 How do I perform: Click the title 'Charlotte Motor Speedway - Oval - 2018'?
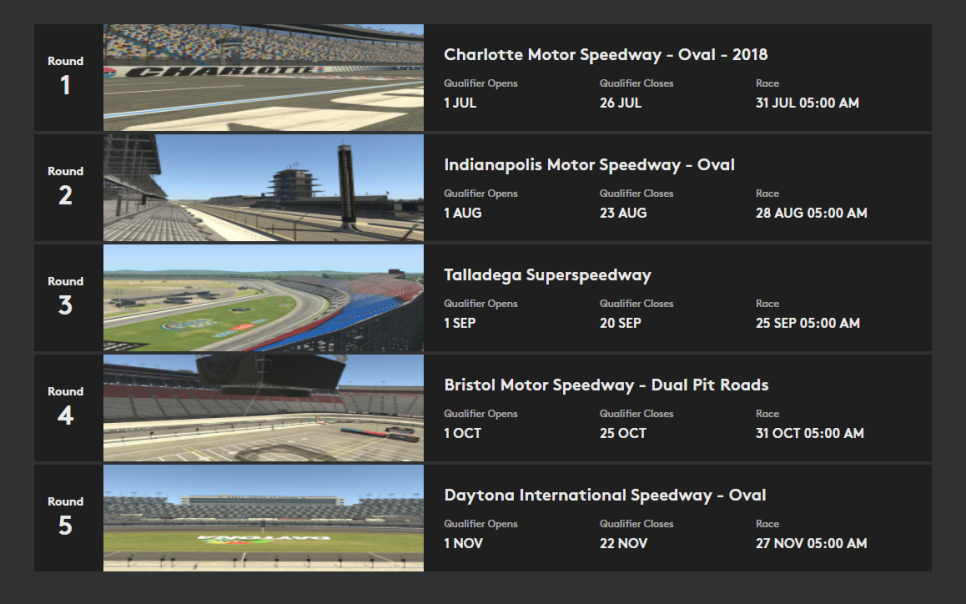click(606, 55)
